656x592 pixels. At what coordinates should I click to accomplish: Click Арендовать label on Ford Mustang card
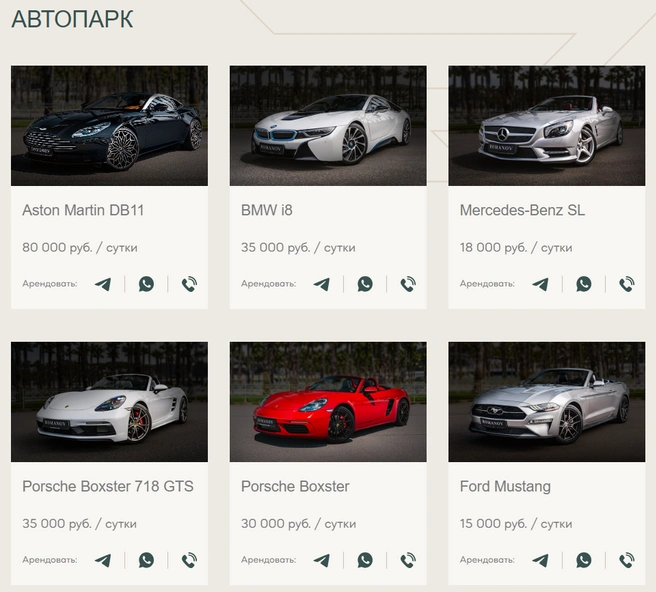pyautogui.click(x=487, y=560)
